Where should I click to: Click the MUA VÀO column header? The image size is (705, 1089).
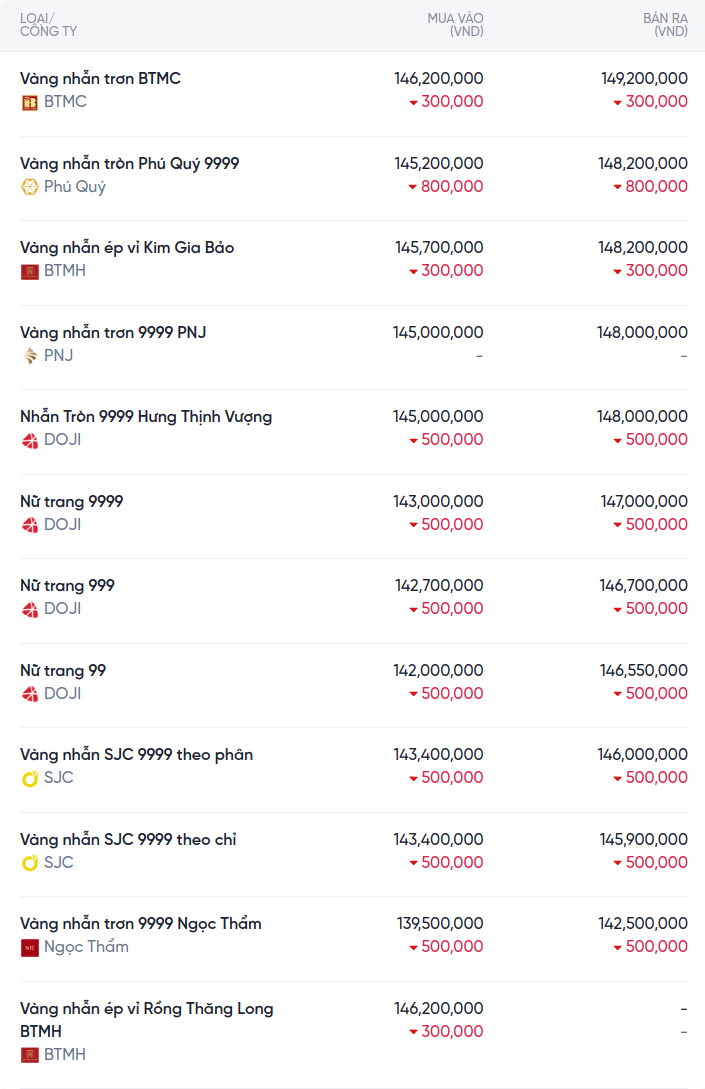[x=455, y=25]
